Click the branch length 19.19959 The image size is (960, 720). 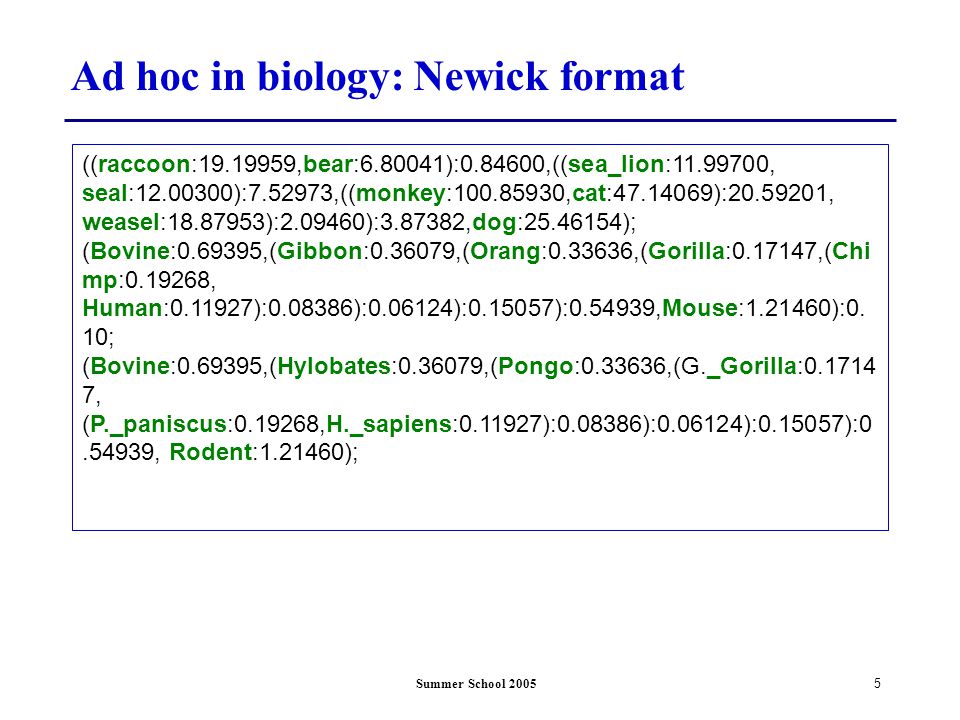249,165
